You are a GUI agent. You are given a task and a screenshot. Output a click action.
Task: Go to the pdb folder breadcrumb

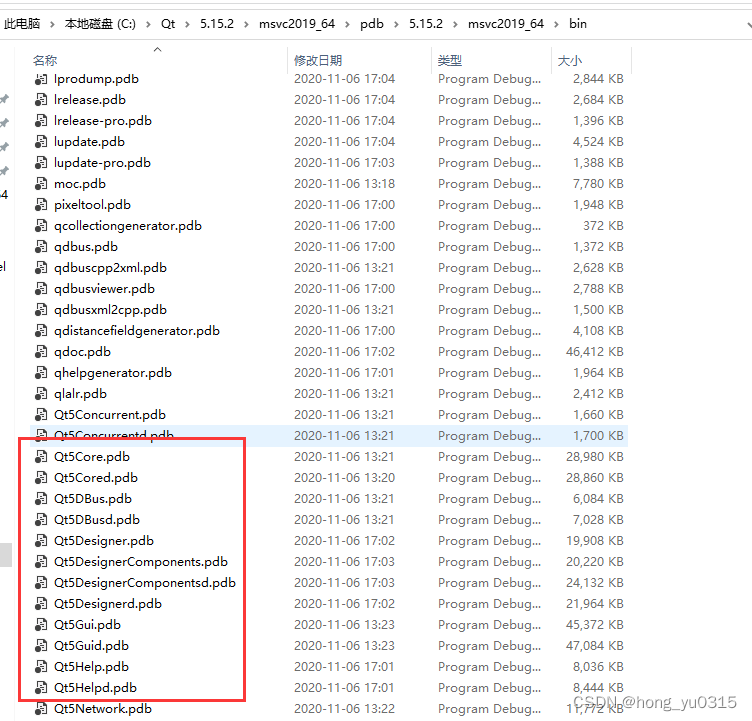tap(372, 24)
